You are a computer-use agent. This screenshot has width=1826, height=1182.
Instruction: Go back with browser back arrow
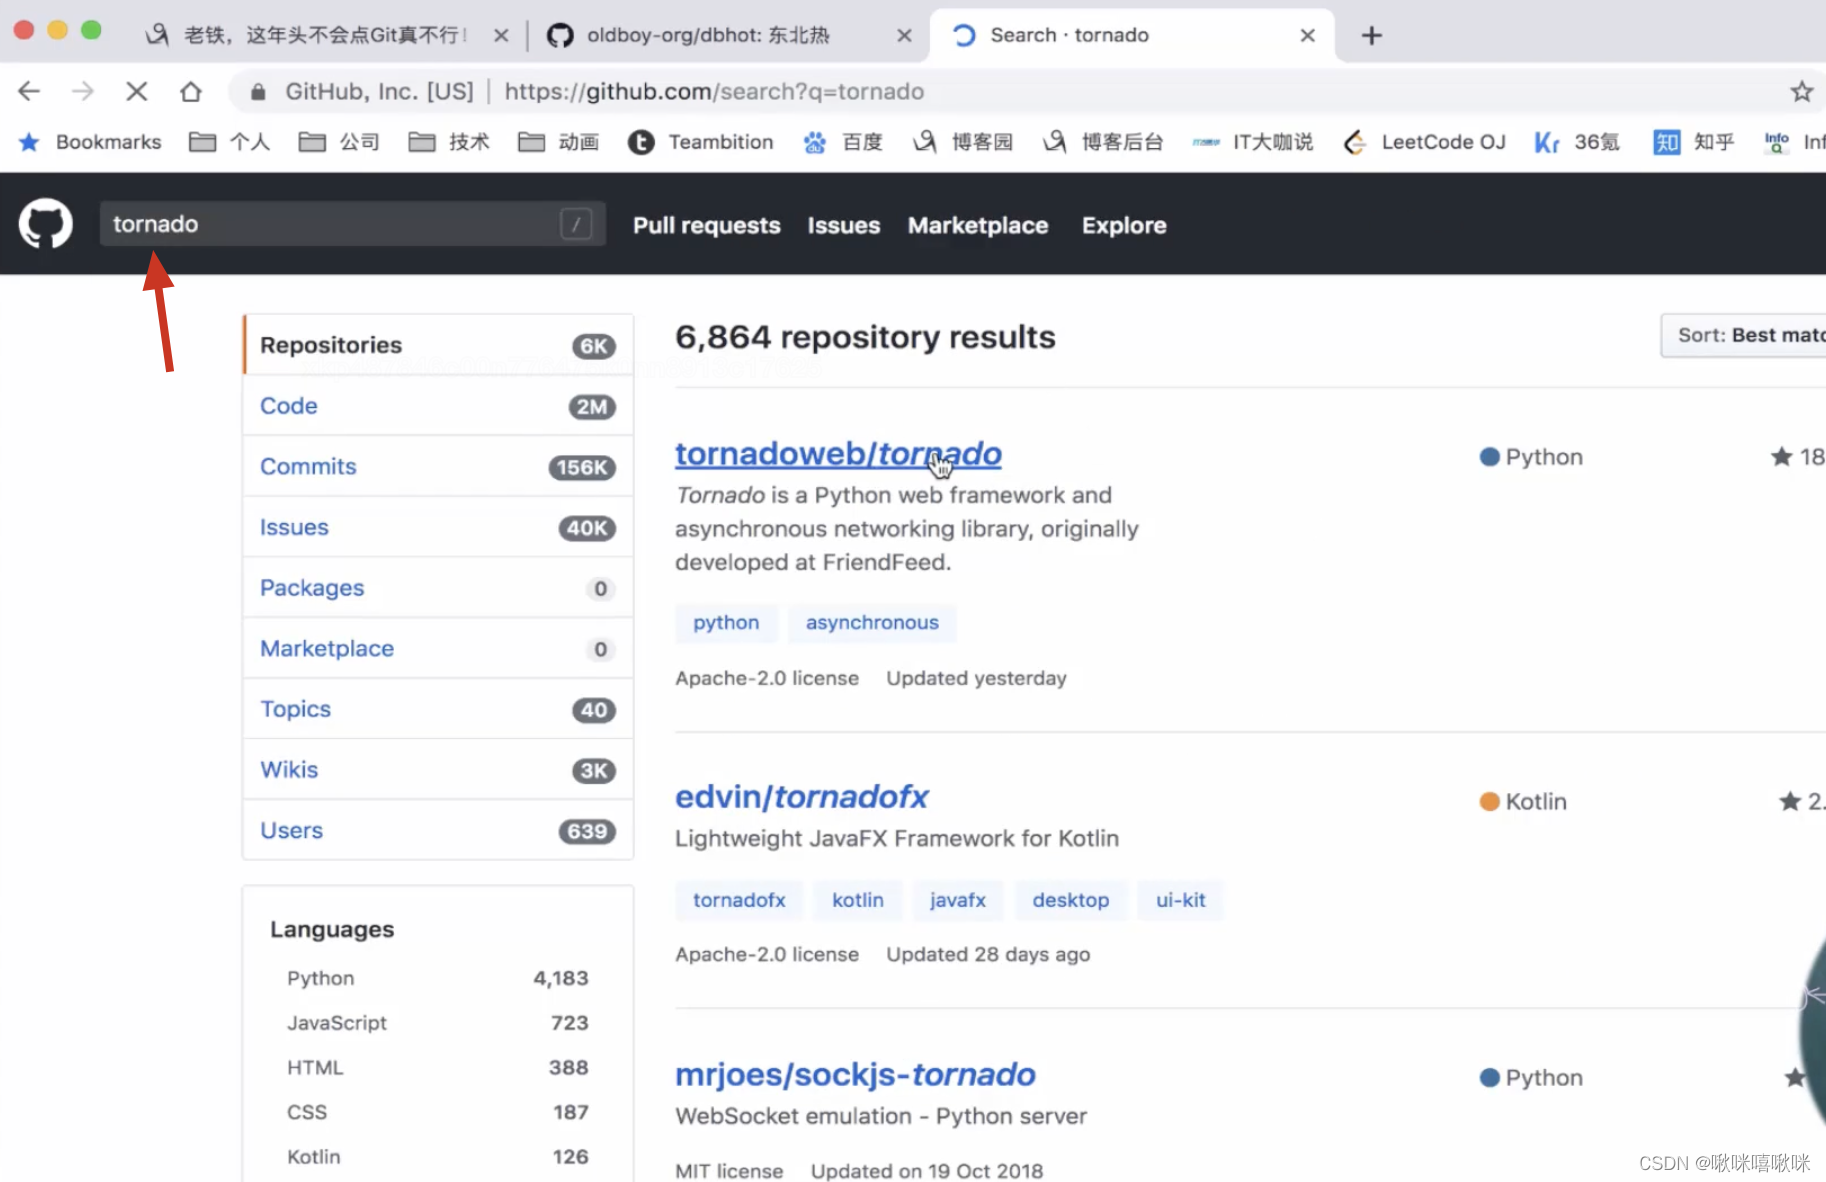(x=29, y=92)
